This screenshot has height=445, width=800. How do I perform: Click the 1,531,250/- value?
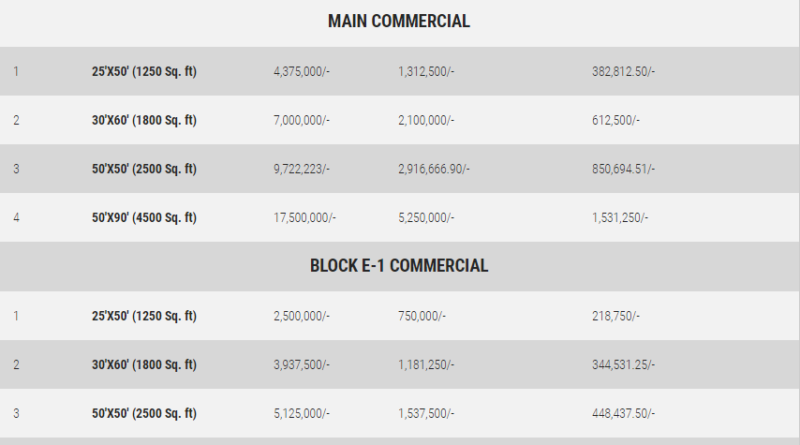pos(619,218)
